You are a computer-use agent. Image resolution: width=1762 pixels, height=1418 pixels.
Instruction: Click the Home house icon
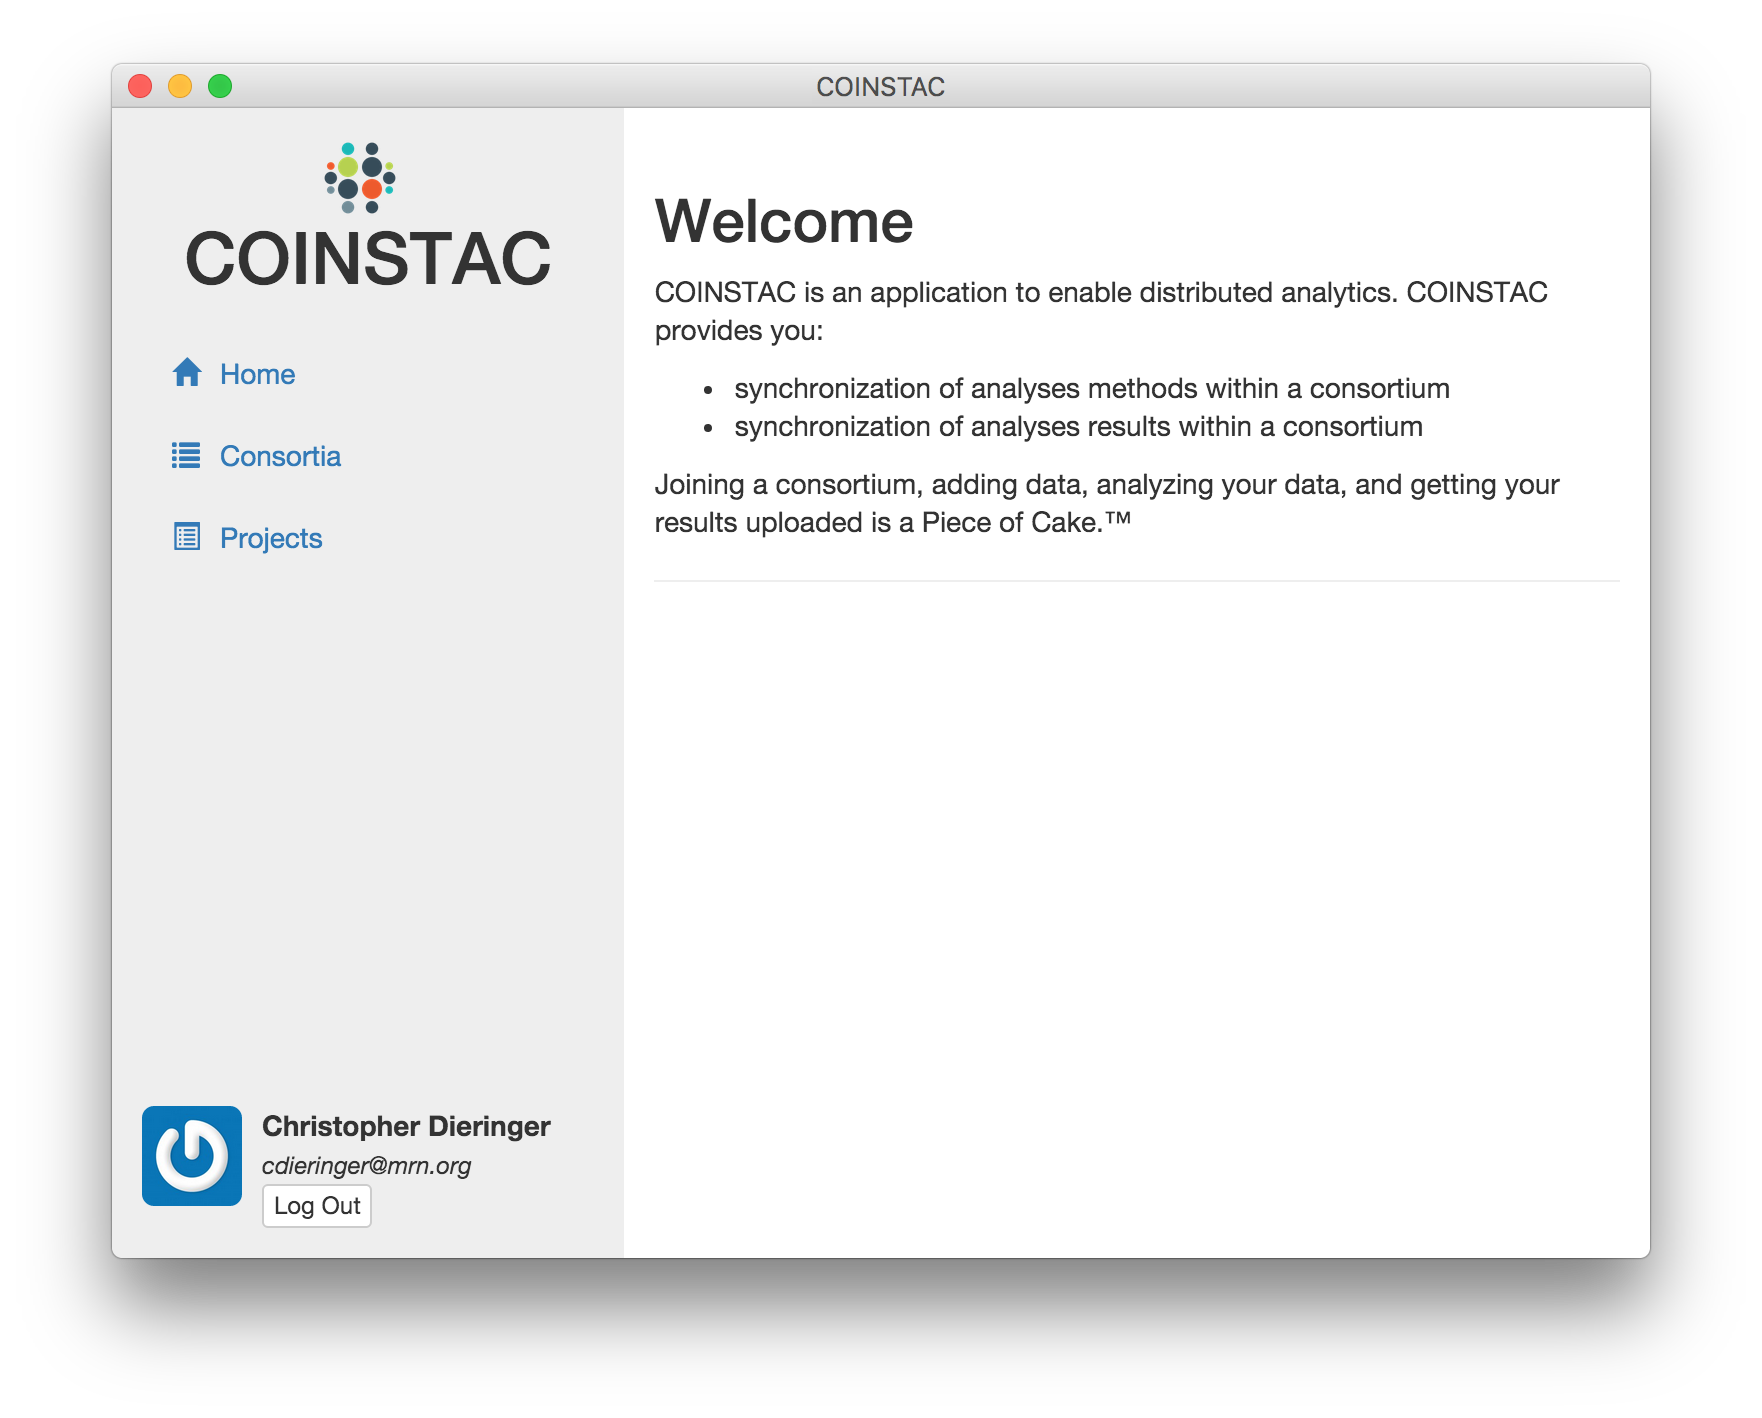tap(187, 373)
